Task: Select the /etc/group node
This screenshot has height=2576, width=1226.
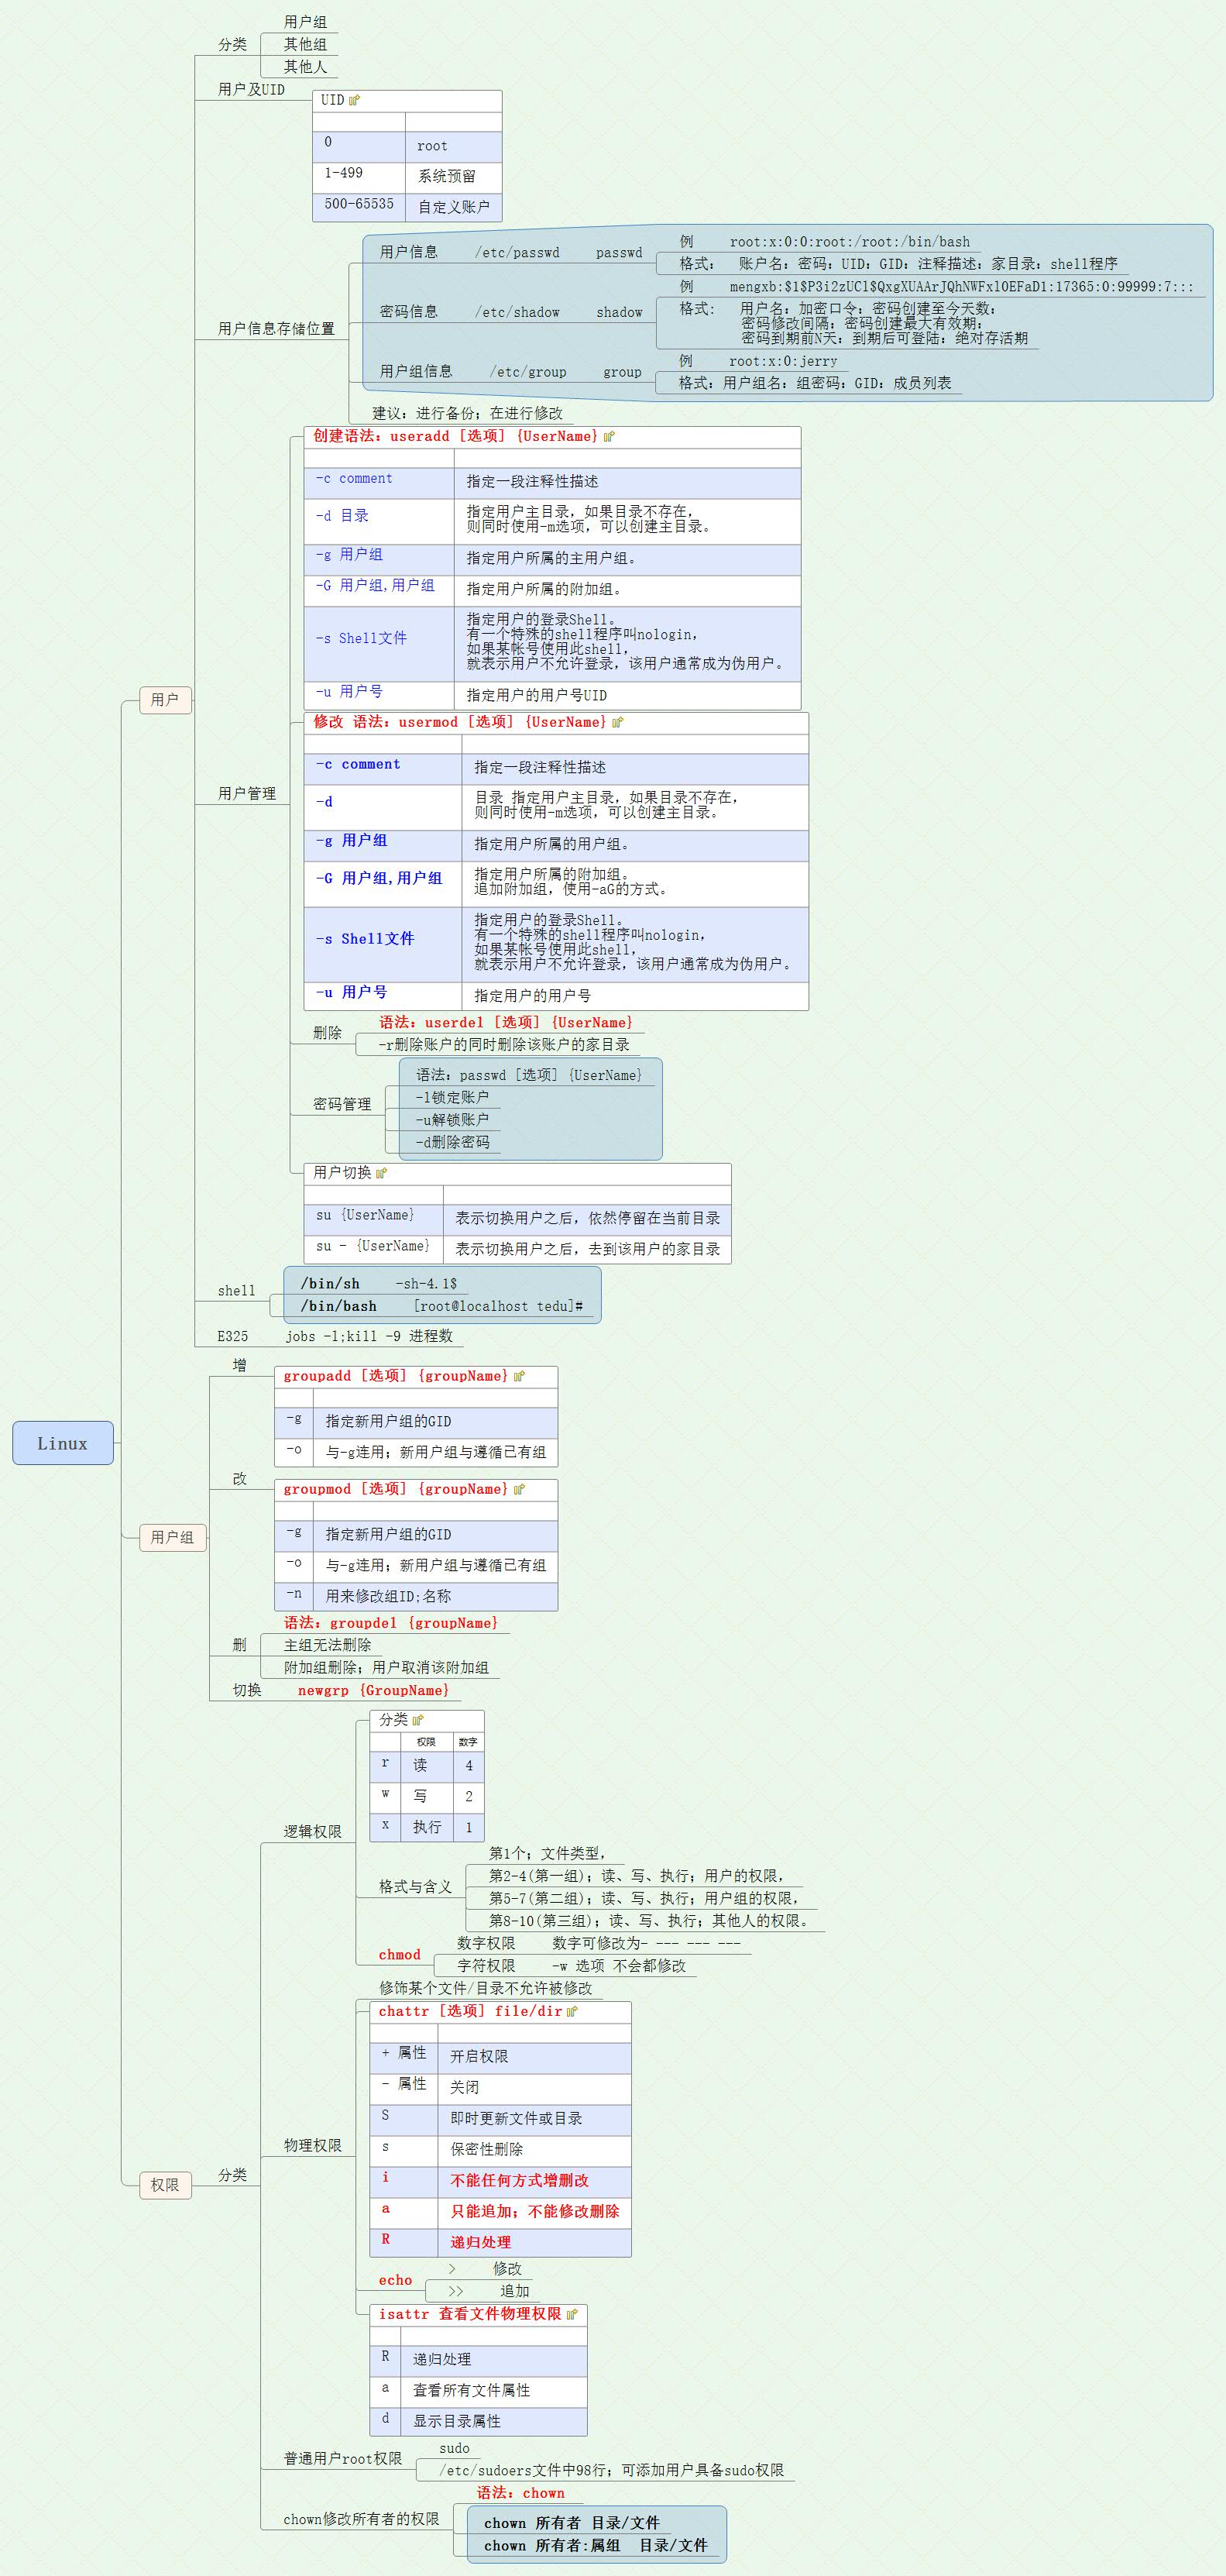Action: click(528, 372)
